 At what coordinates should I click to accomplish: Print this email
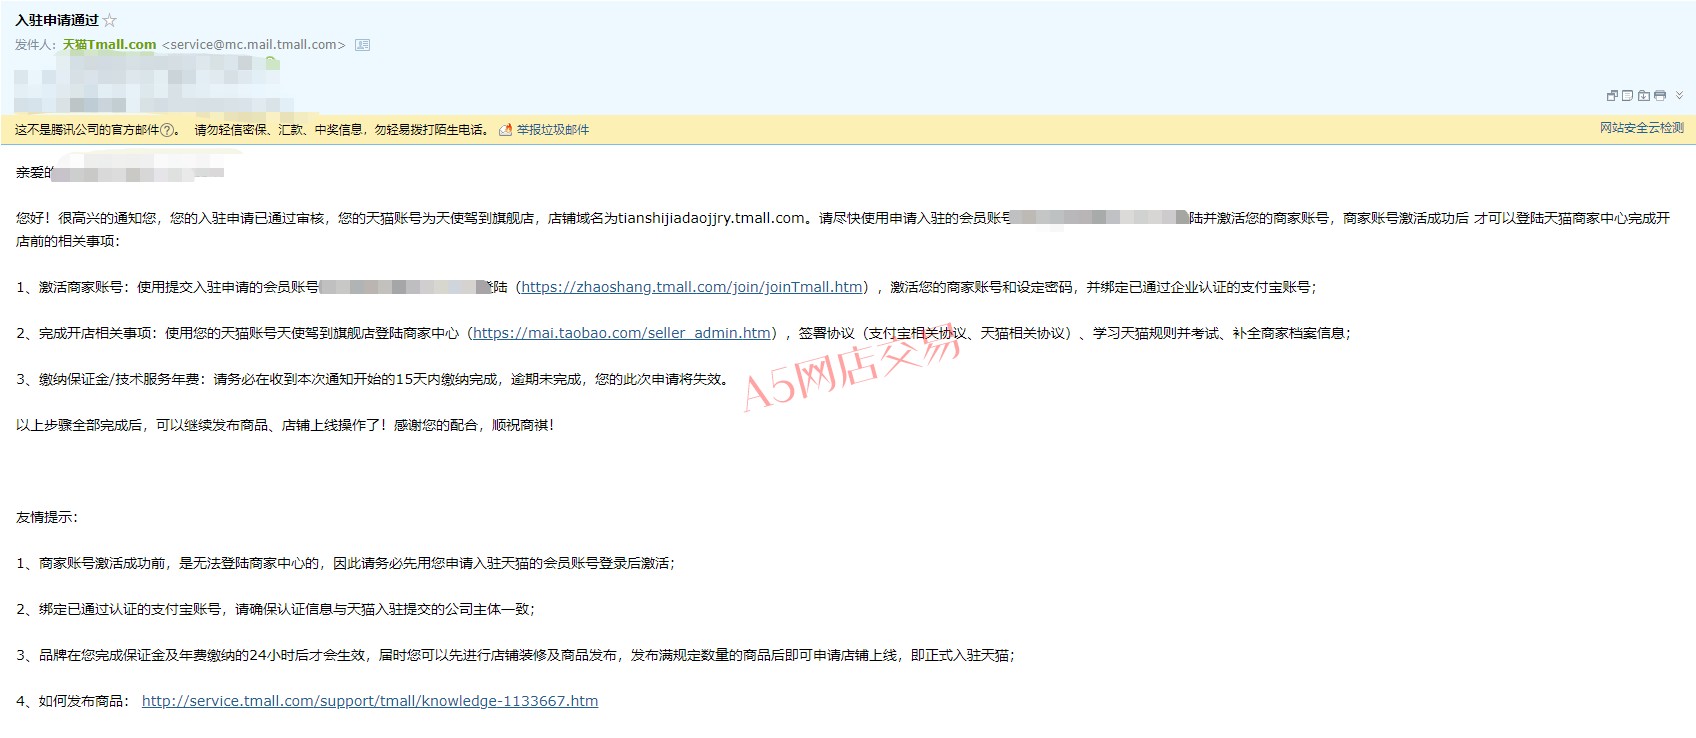[x=1660, y=95]
